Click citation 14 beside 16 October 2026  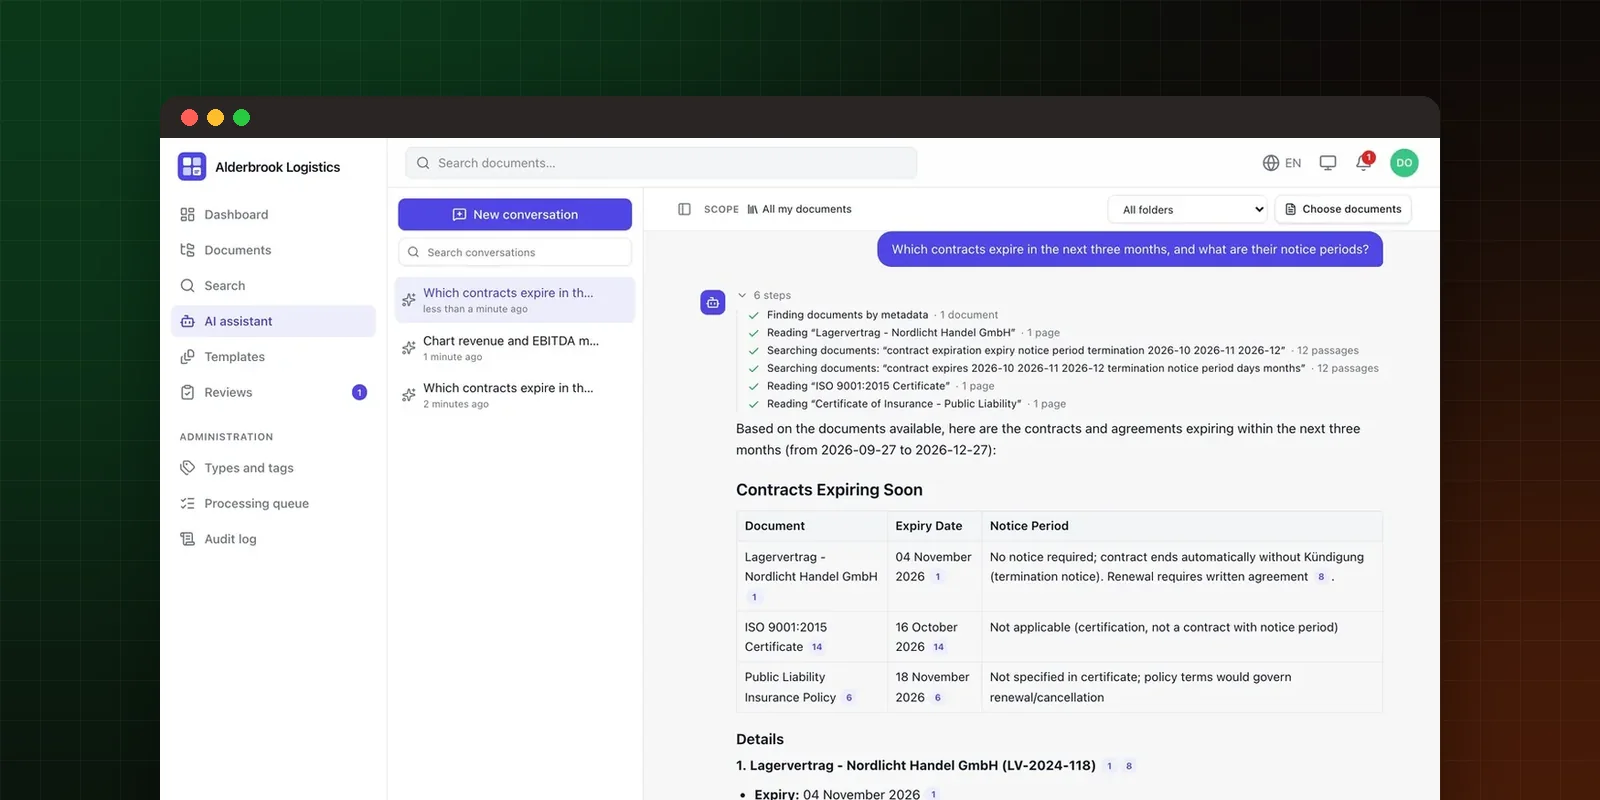coord(939,647)
